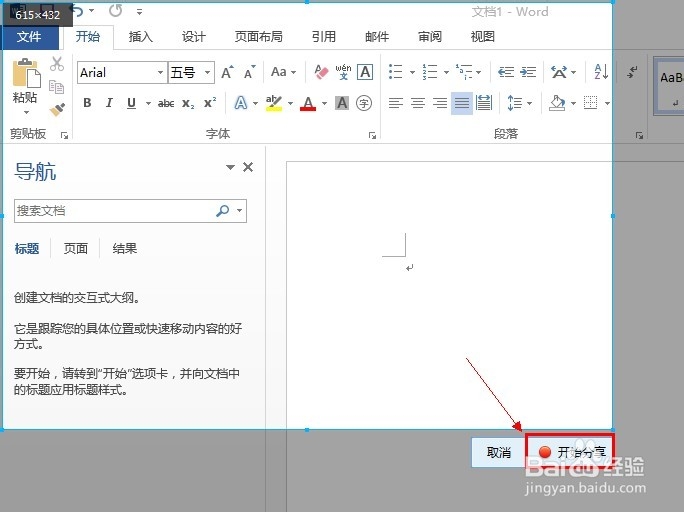Screen dimensions: 684x512
Task: Decrease paragraph indent
Action: [506, 72]
